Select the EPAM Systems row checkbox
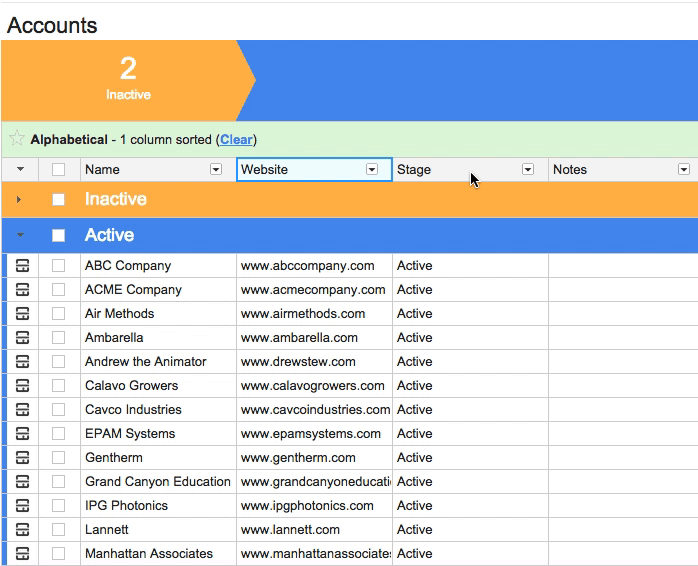This screenshot has width=698, height=566. click(58, 434)
